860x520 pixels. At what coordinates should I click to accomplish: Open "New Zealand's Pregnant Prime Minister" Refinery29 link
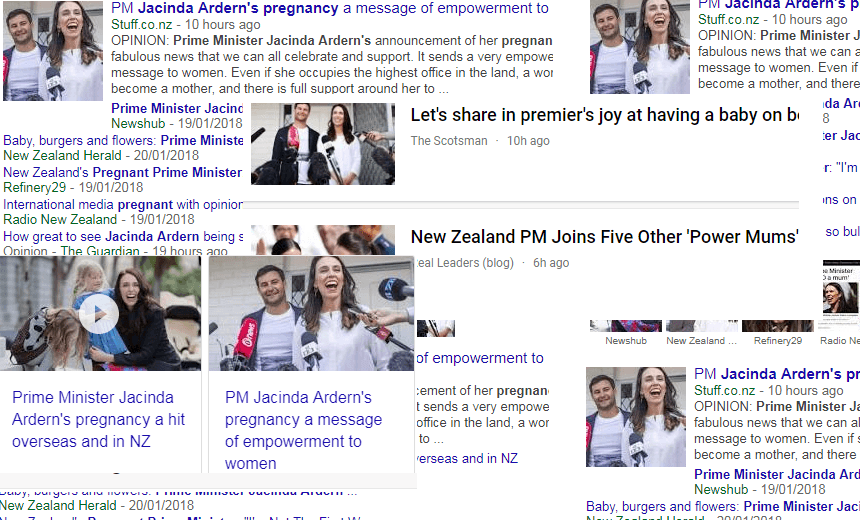[x=122, y=172]
